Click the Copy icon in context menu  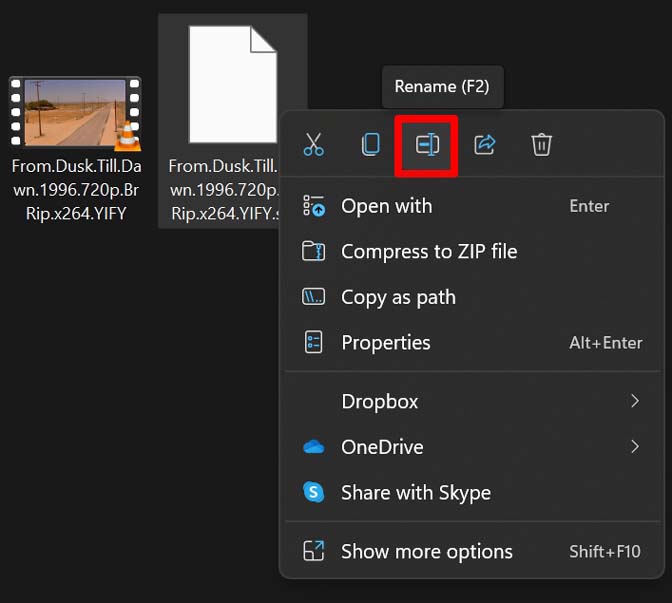coord(371,145)
